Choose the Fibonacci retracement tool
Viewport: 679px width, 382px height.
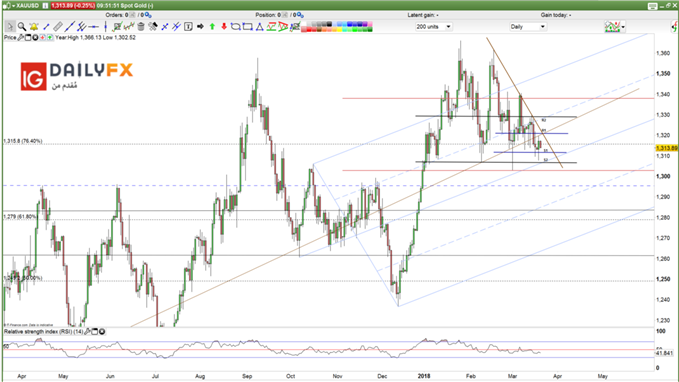271,27
